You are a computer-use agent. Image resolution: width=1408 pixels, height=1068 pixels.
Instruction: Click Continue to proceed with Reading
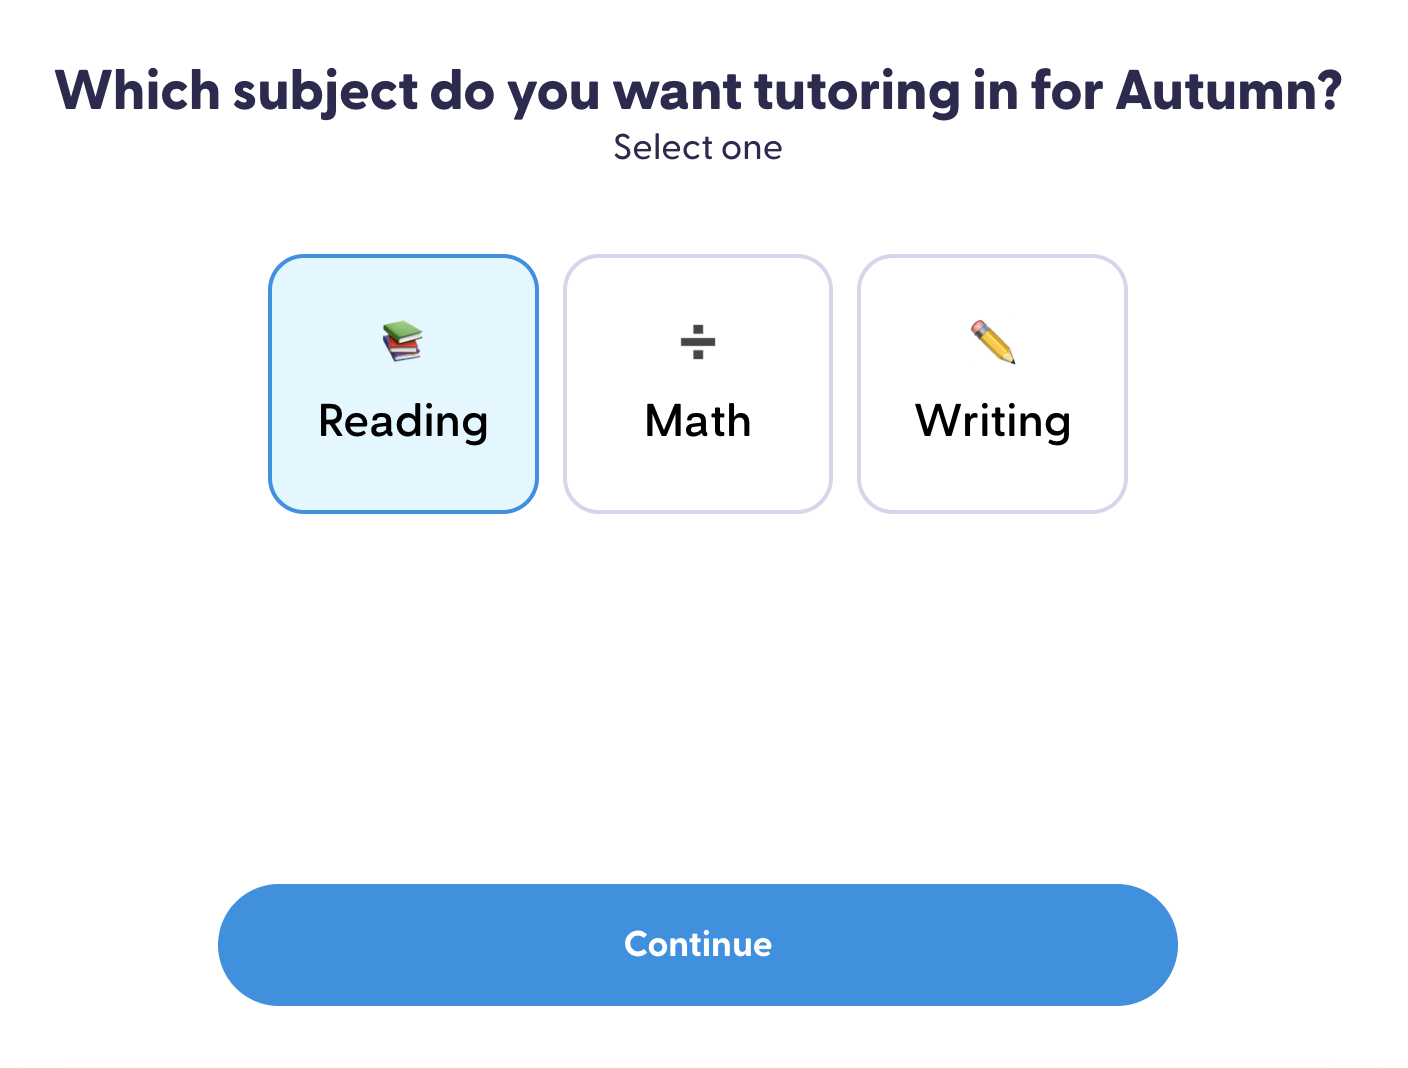point(698,944)
